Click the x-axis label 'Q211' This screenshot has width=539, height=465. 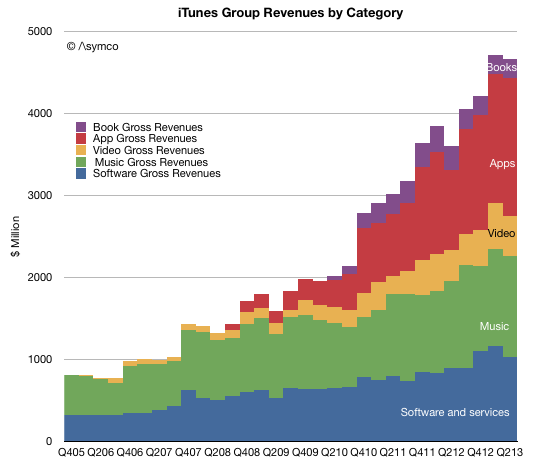pos(393,452)
